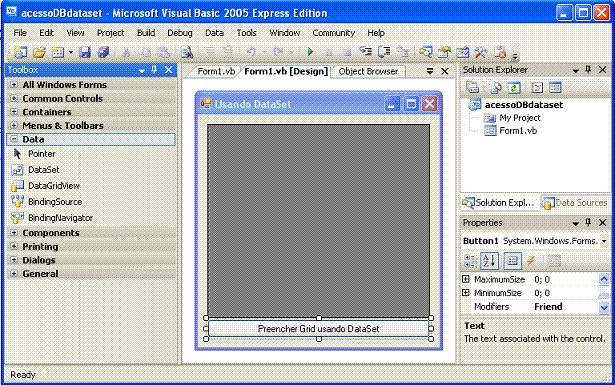
Task: Open the Build menu
Action: coord(146,33)
